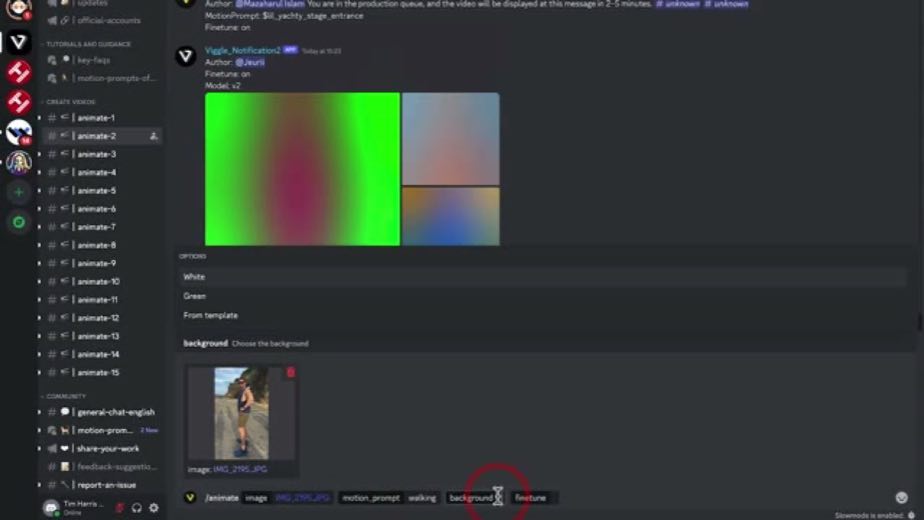
Task: Click the Add a Server plus icon
Action: pyautogui.click(x=18, y=192)
